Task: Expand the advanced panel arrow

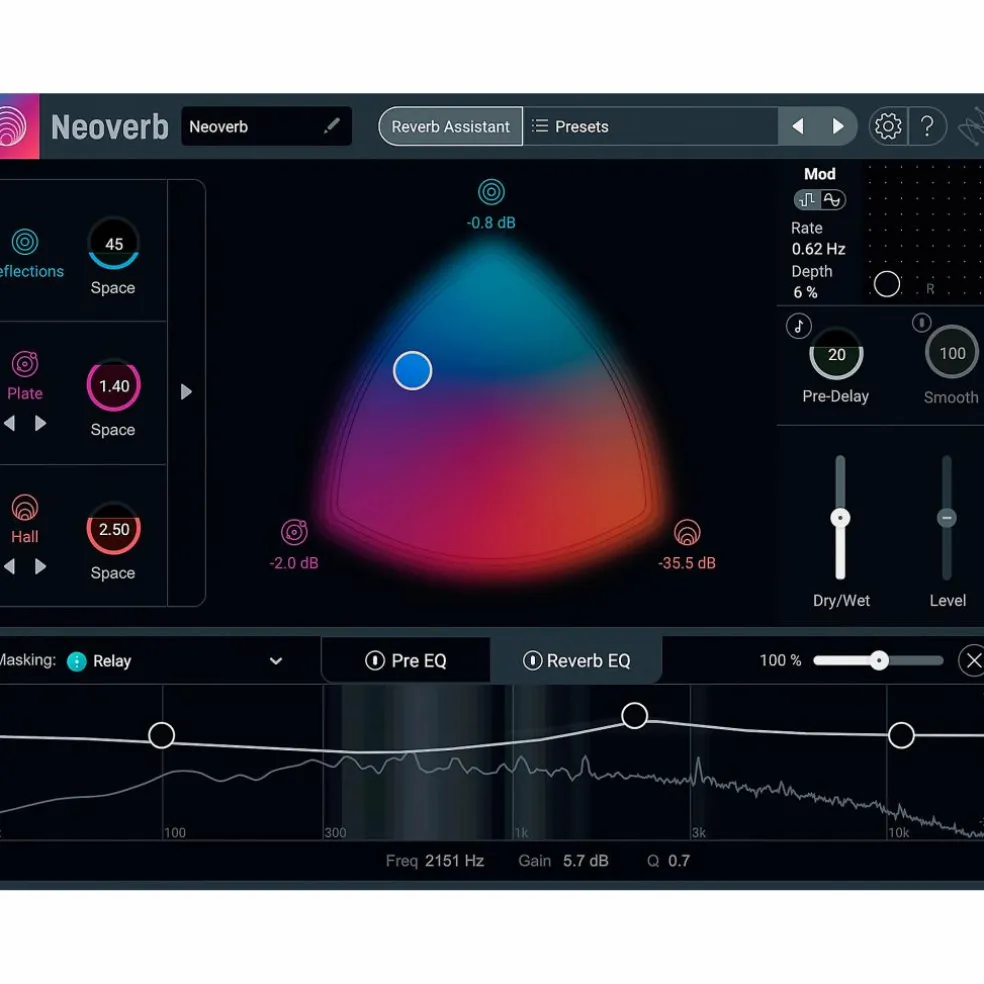Action: 186,392
